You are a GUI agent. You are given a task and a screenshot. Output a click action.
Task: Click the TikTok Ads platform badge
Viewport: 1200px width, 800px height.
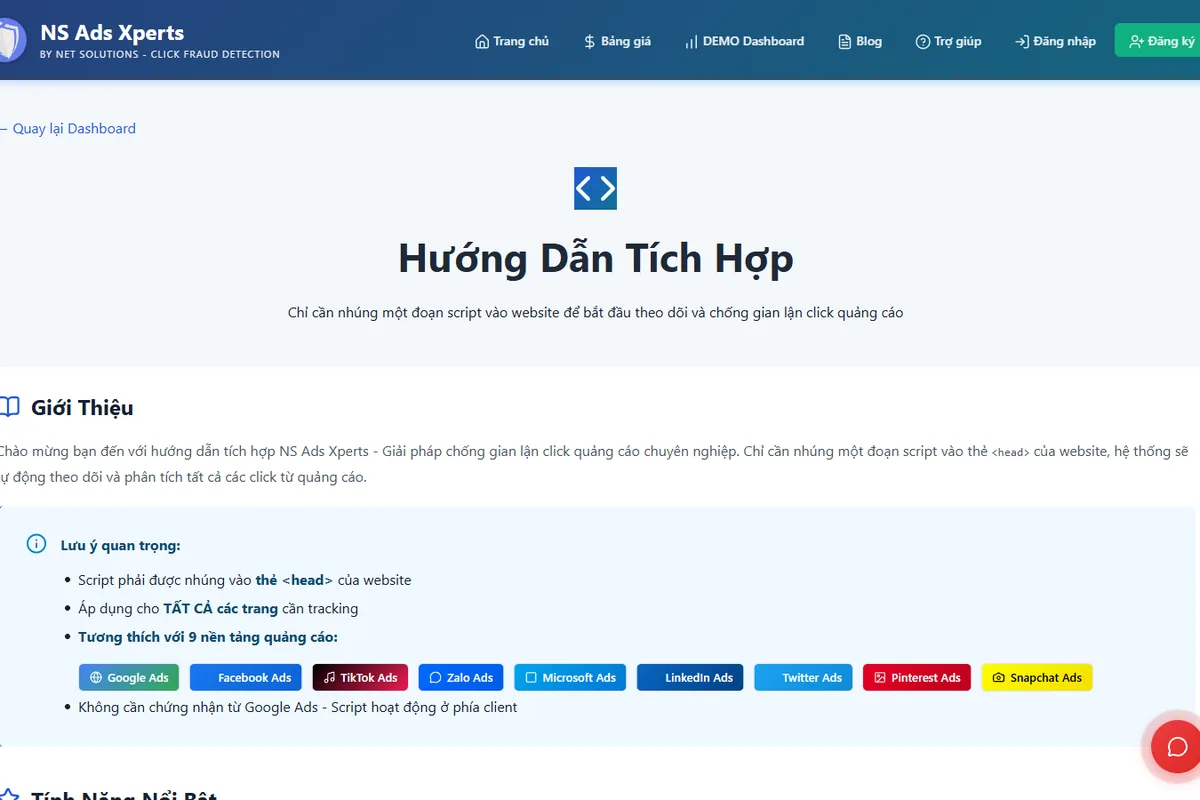tap(360, 677)
